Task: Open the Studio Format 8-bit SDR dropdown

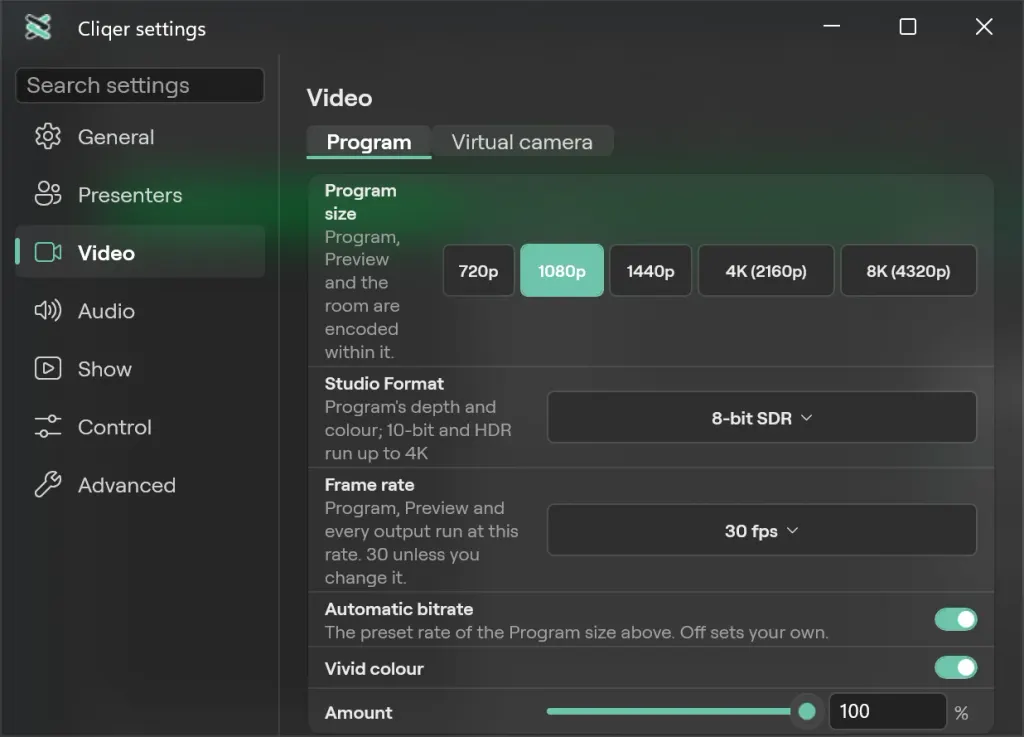Action: 761,418
